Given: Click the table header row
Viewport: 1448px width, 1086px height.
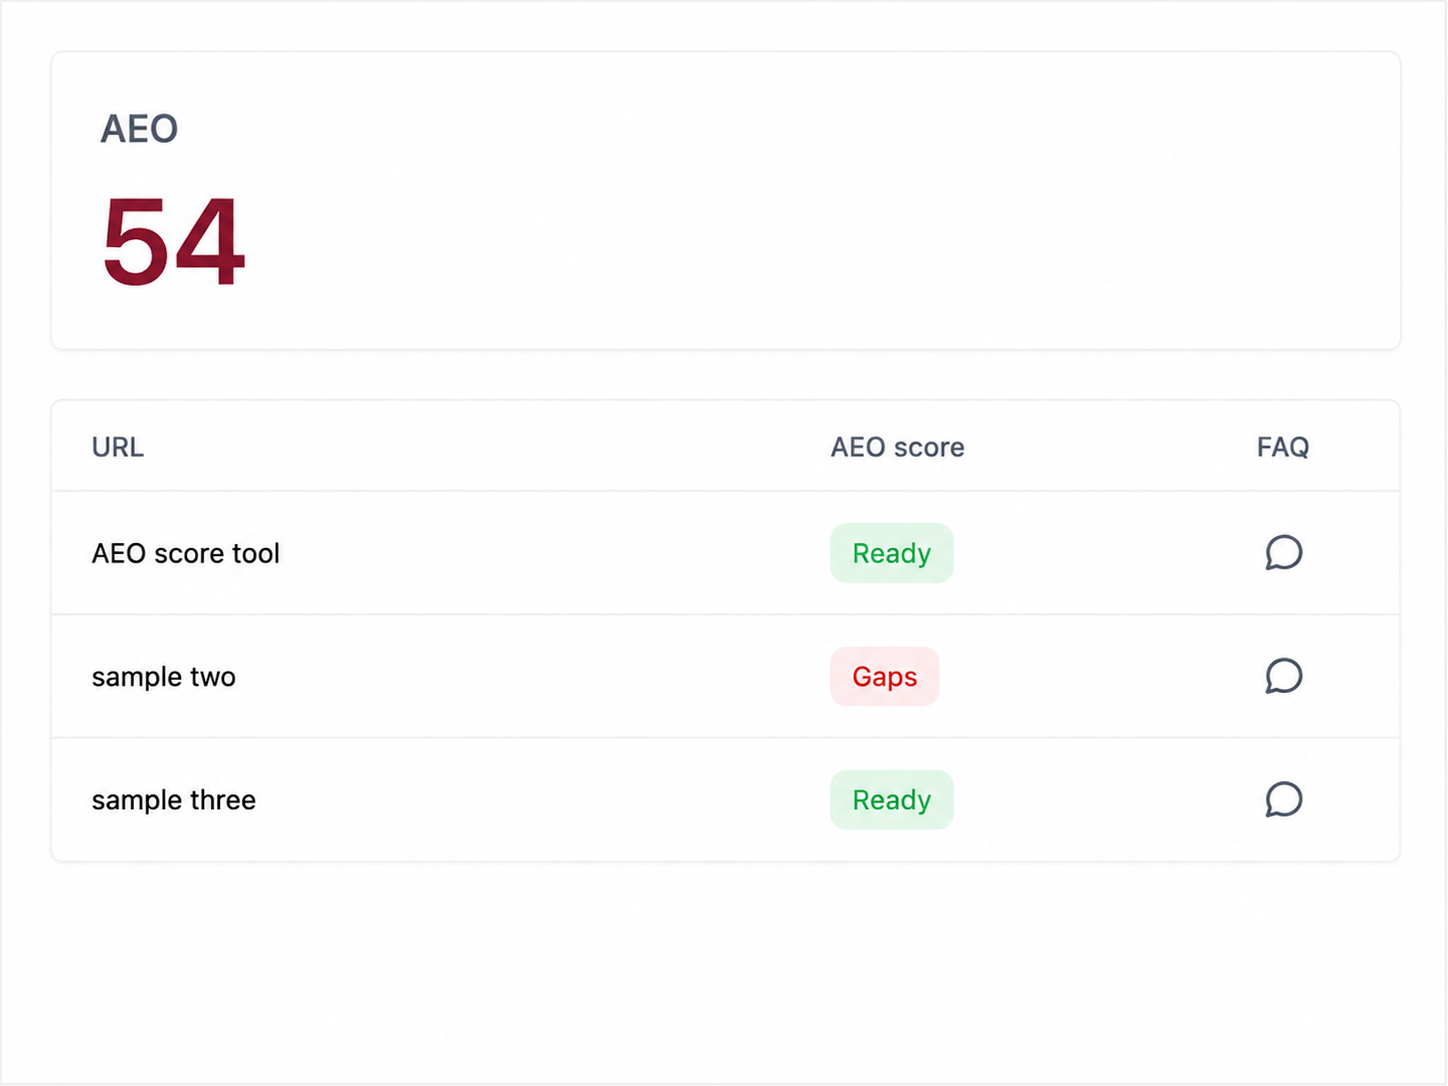Looking at the screenshot, I should coord(725,447).
